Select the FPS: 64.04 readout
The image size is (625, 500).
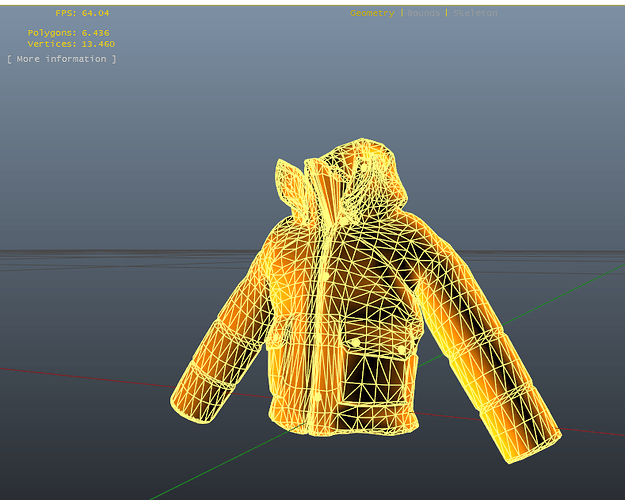[x=82, y=13]
